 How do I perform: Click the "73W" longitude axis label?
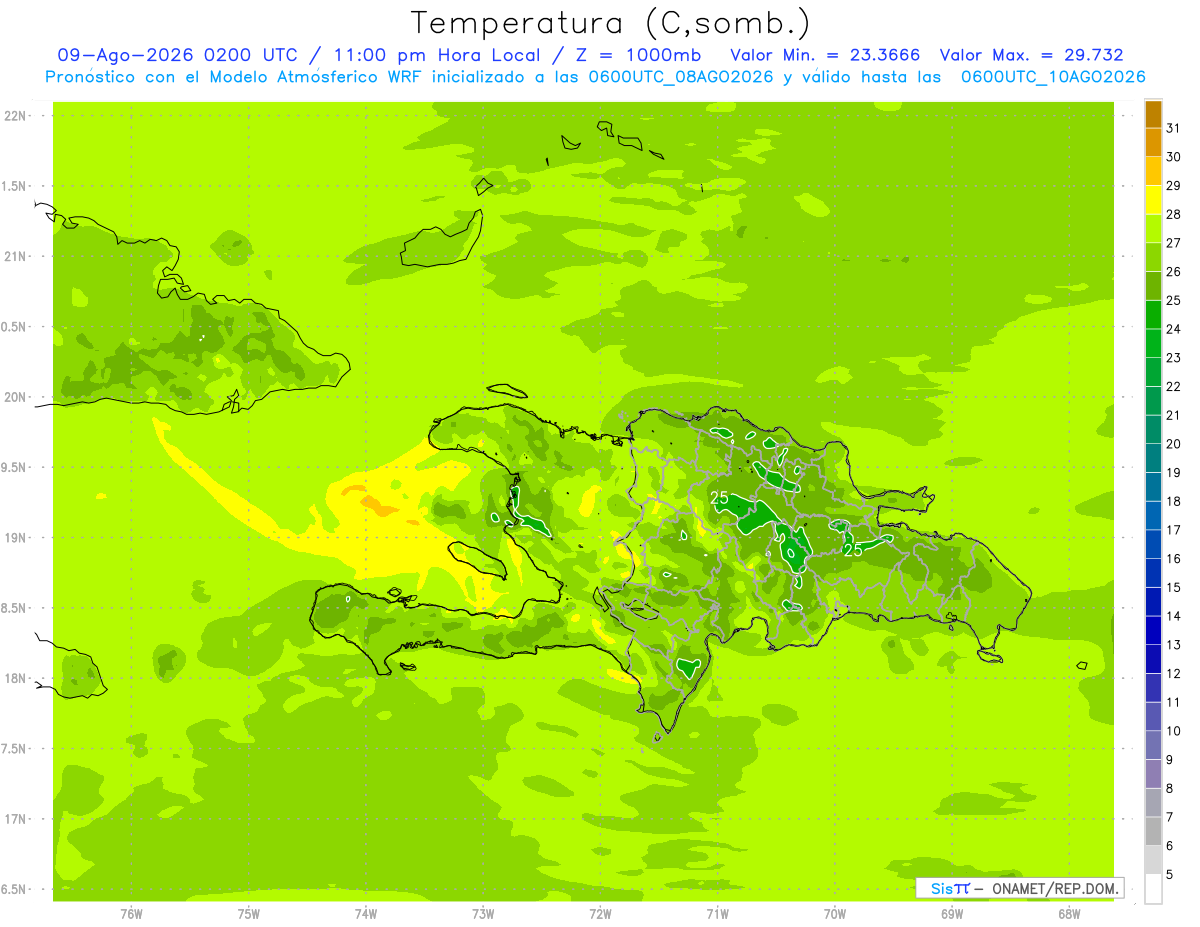point(483,914)
